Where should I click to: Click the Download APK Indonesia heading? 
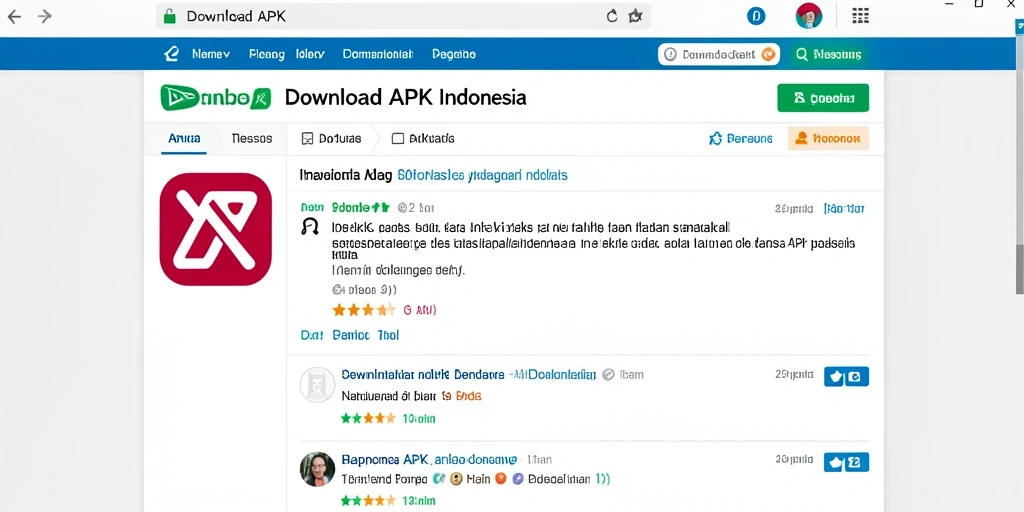click(x=406, y=97)
